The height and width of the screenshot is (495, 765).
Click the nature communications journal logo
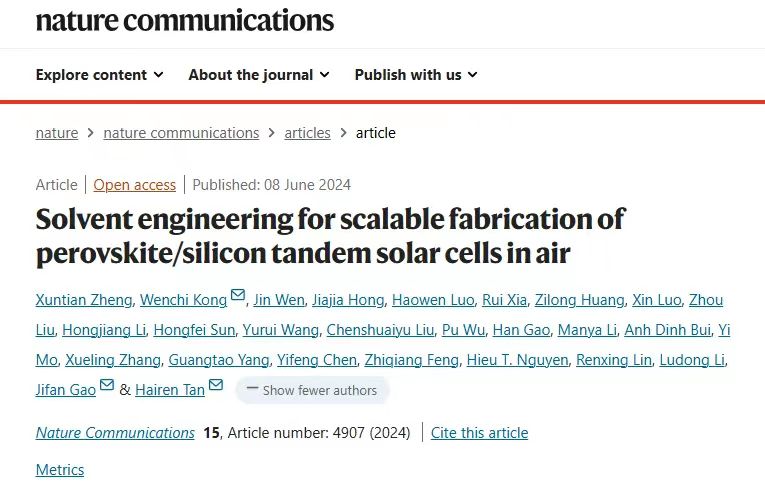pos(185,19)
